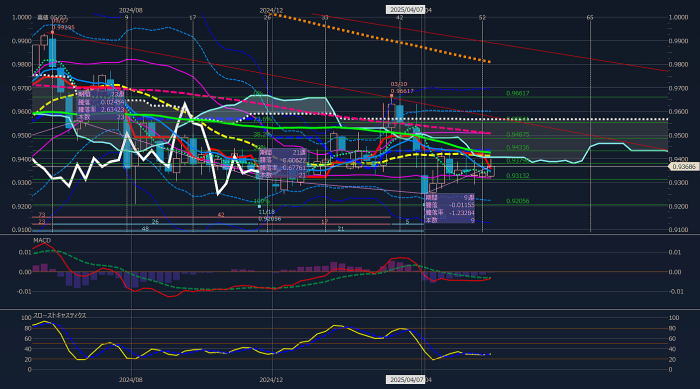Click the cycle number 17 at top
Image resolution: width=700 pixels, height=389 pixels.
coord(192,18)
